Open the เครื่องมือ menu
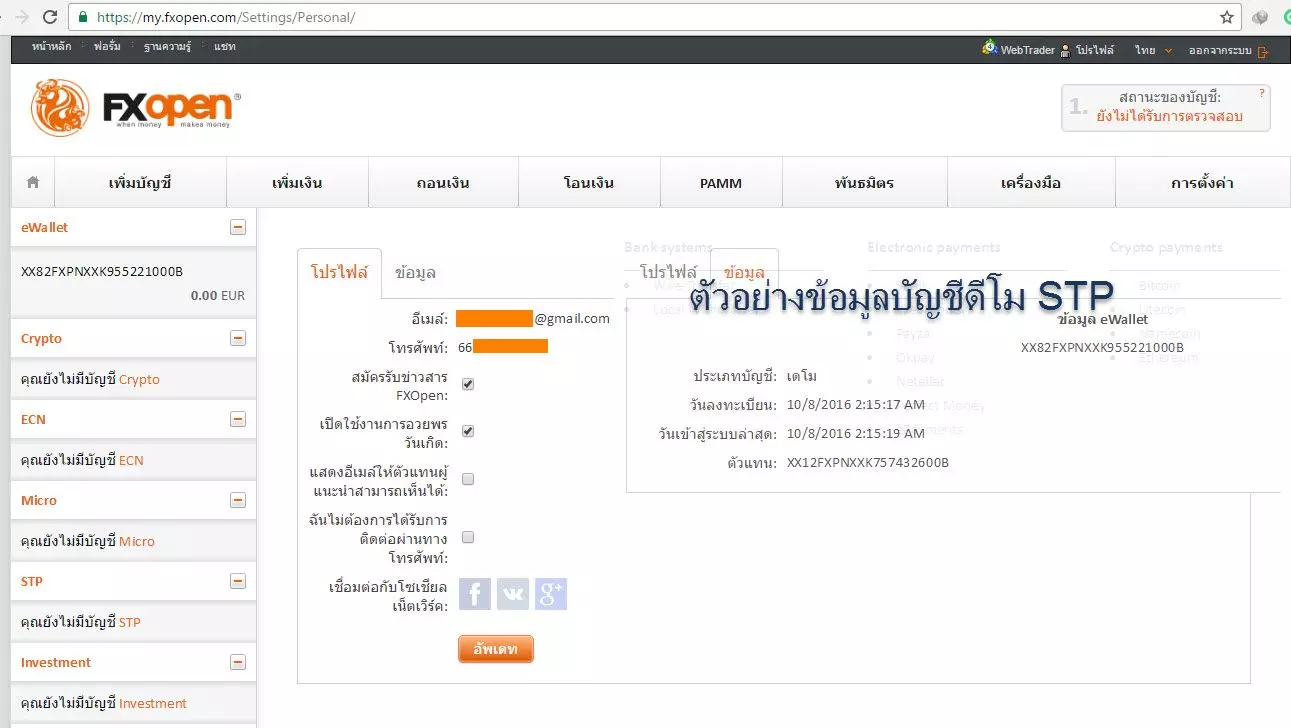The width and height of the screenshot is (1291, 728). point(1031,183)
